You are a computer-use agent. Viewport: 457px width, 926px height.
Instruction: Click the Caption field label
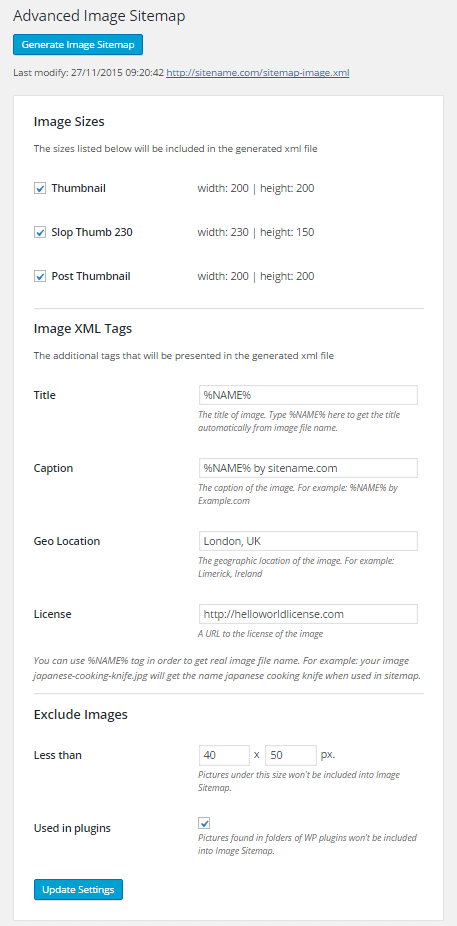pos(53,468)
